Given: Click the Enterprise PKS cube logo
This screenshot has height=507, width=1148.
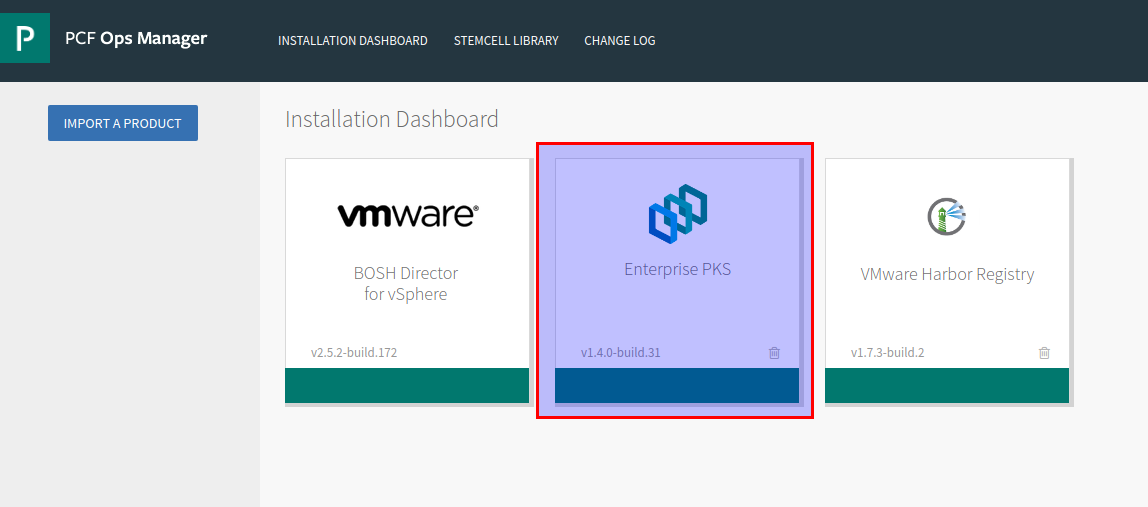Looking at the screenshot, I should click(677, 214).
